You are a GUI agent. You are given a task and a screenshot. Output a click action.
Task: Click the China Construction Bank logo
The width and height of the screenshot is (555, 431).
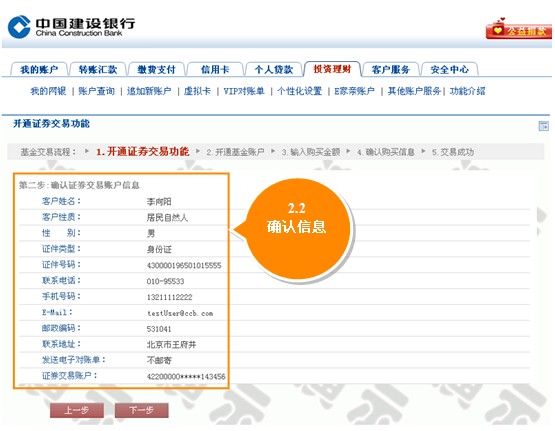(x=71, y=27)
